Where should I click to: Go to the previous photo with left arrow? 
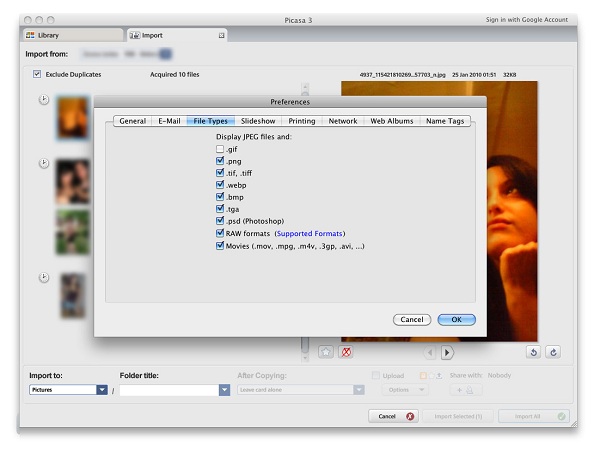click(430, 352)
